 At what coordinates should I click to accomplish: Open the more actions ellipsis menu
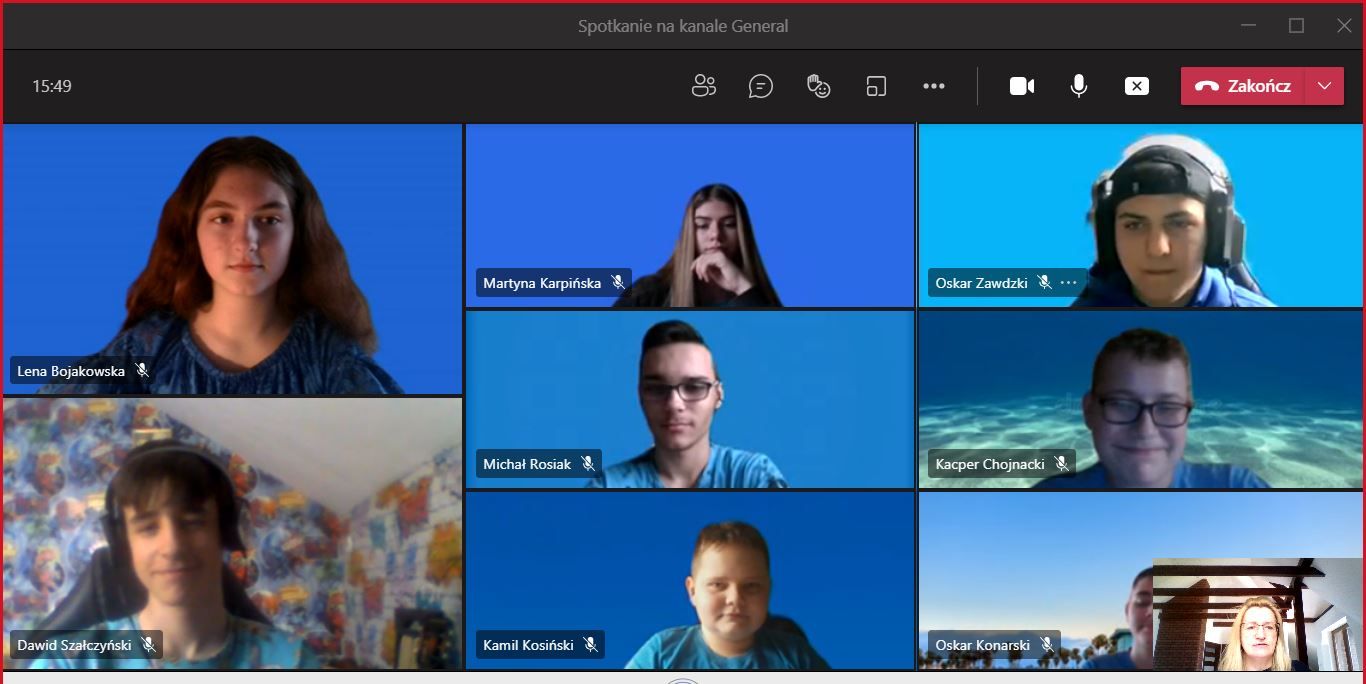coord(934,86)
